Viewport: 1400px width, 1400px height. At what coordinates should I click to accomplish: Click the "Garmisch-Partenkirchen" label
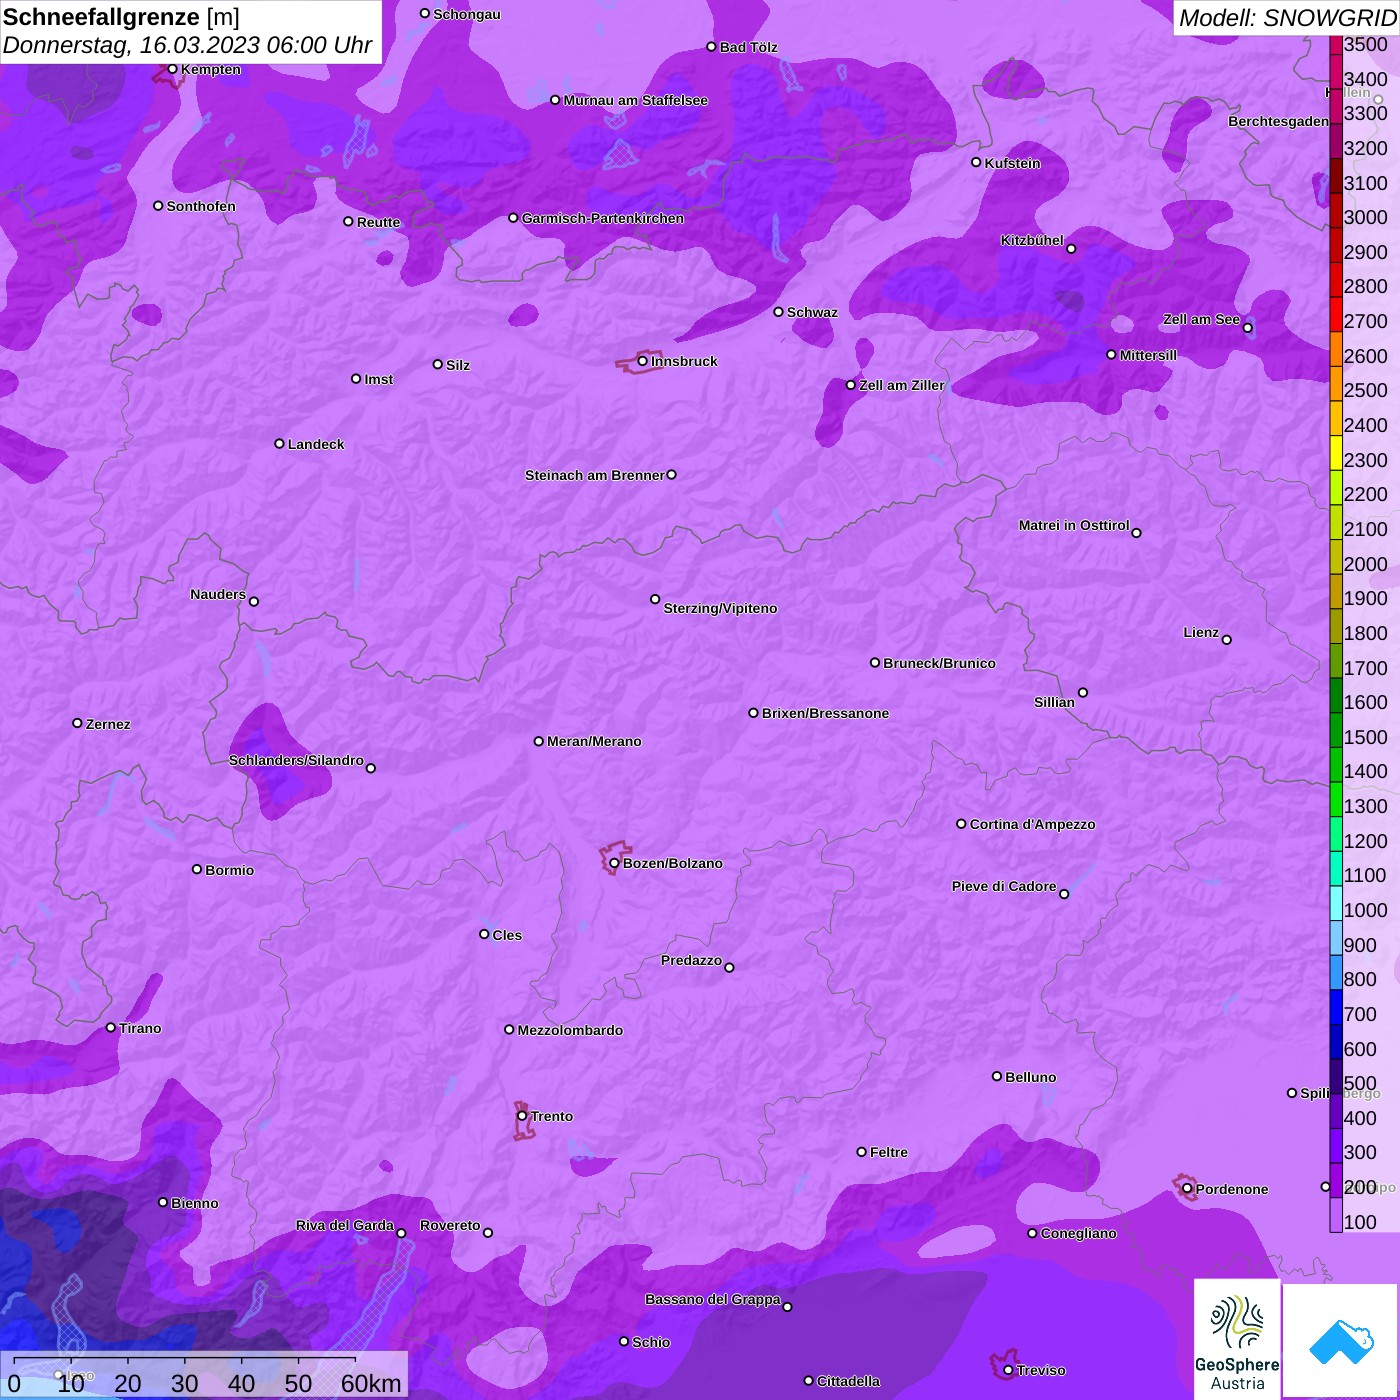[x=603, y=218]
